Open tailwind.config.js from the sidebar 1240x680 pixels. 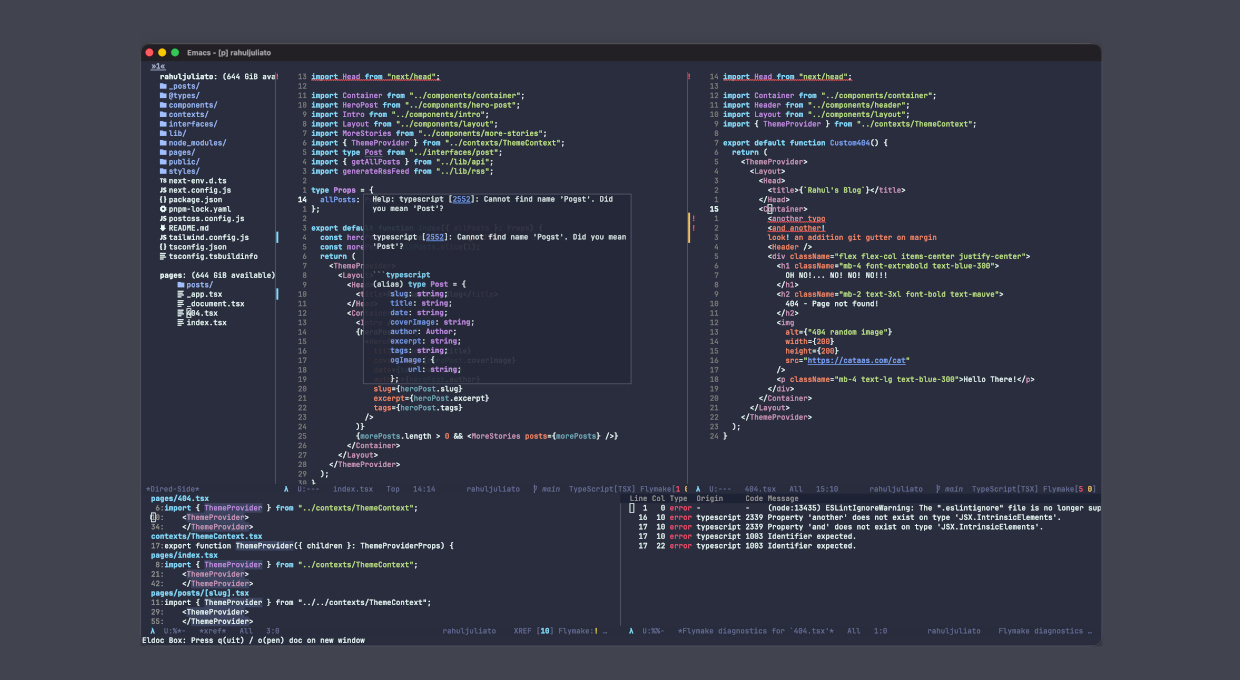pos(208,237)
